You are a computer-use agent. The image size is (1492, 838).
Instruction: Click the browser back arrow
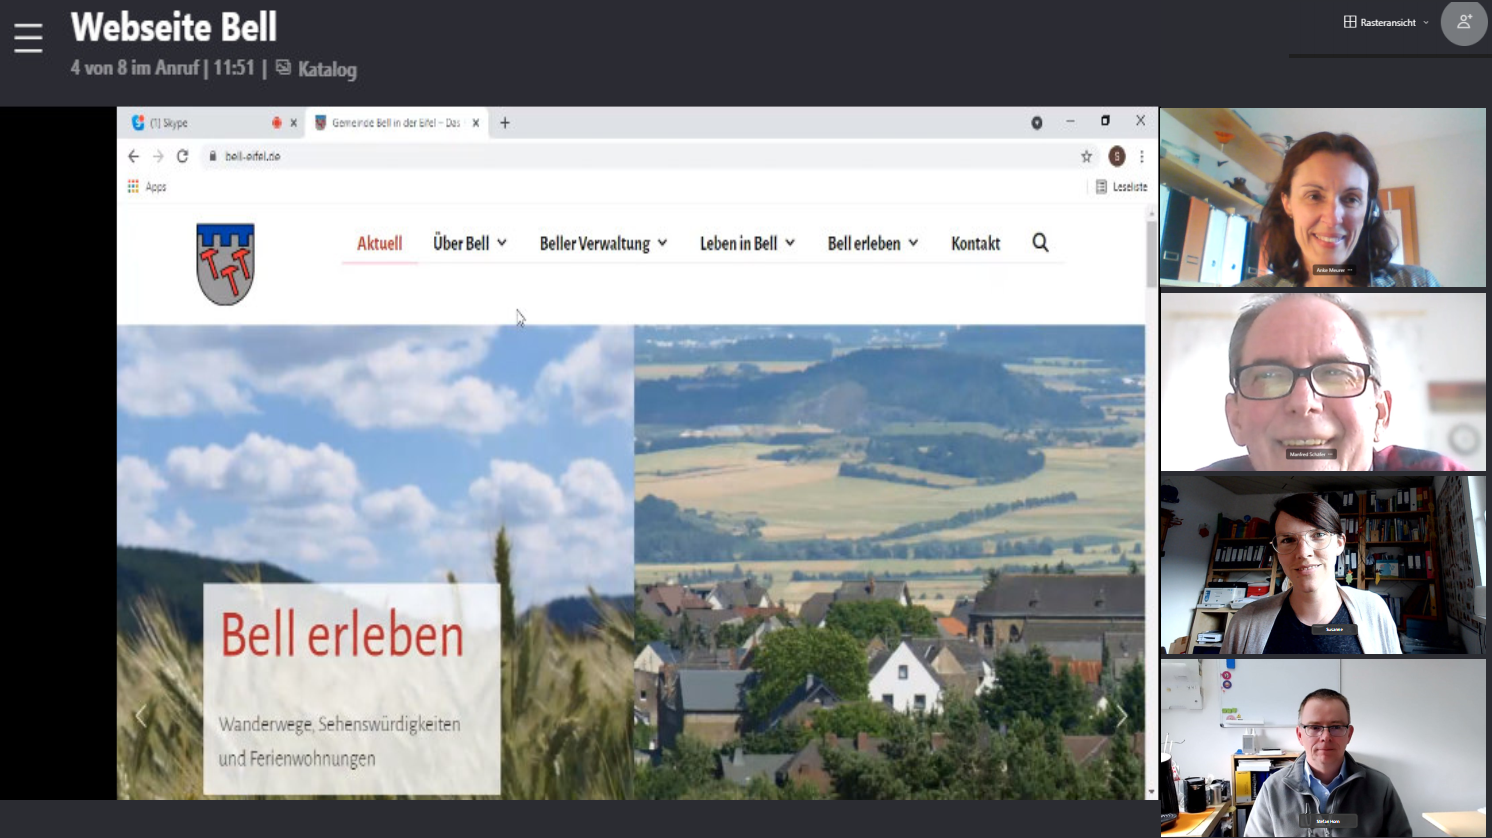pos(134,156)
